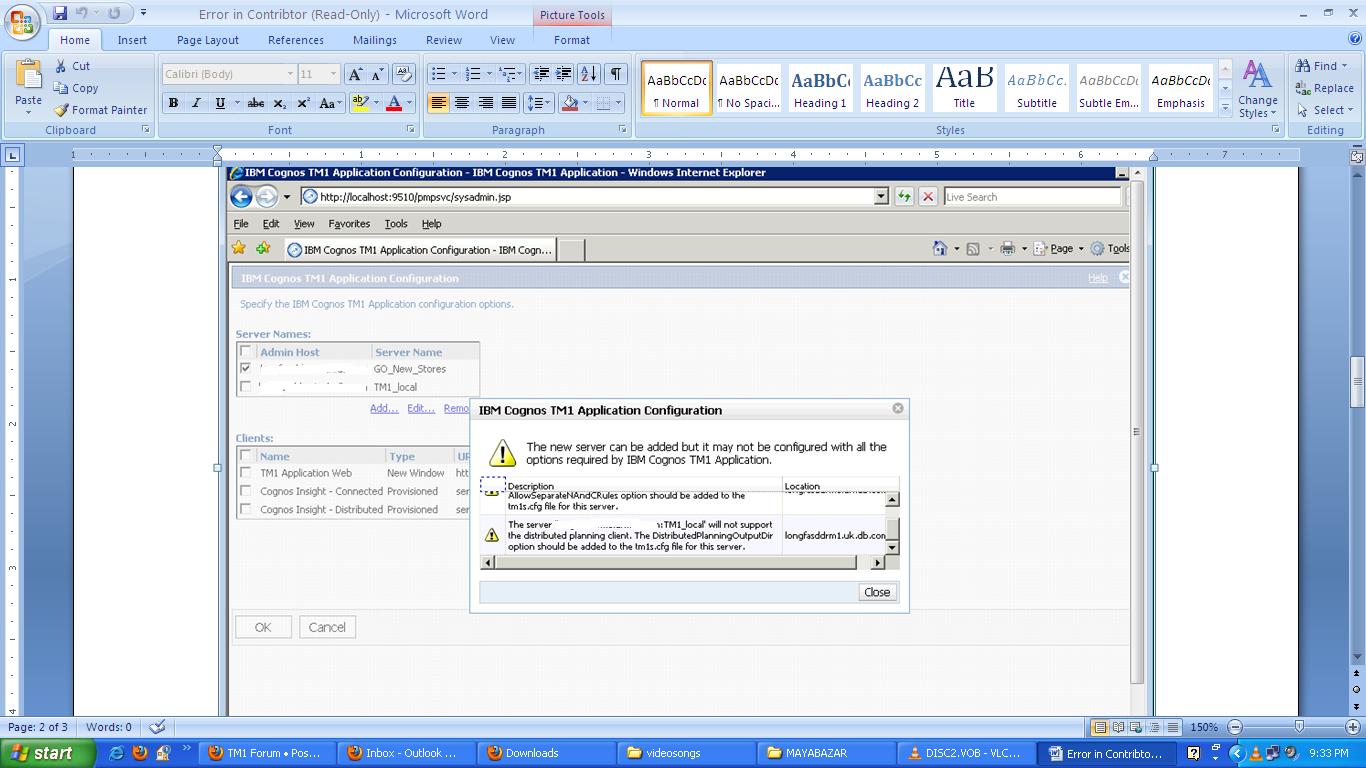Screen dimensions: 1366x768
Task: Expand the Styles gallery More arrow
Action: tap(1226, 108)
